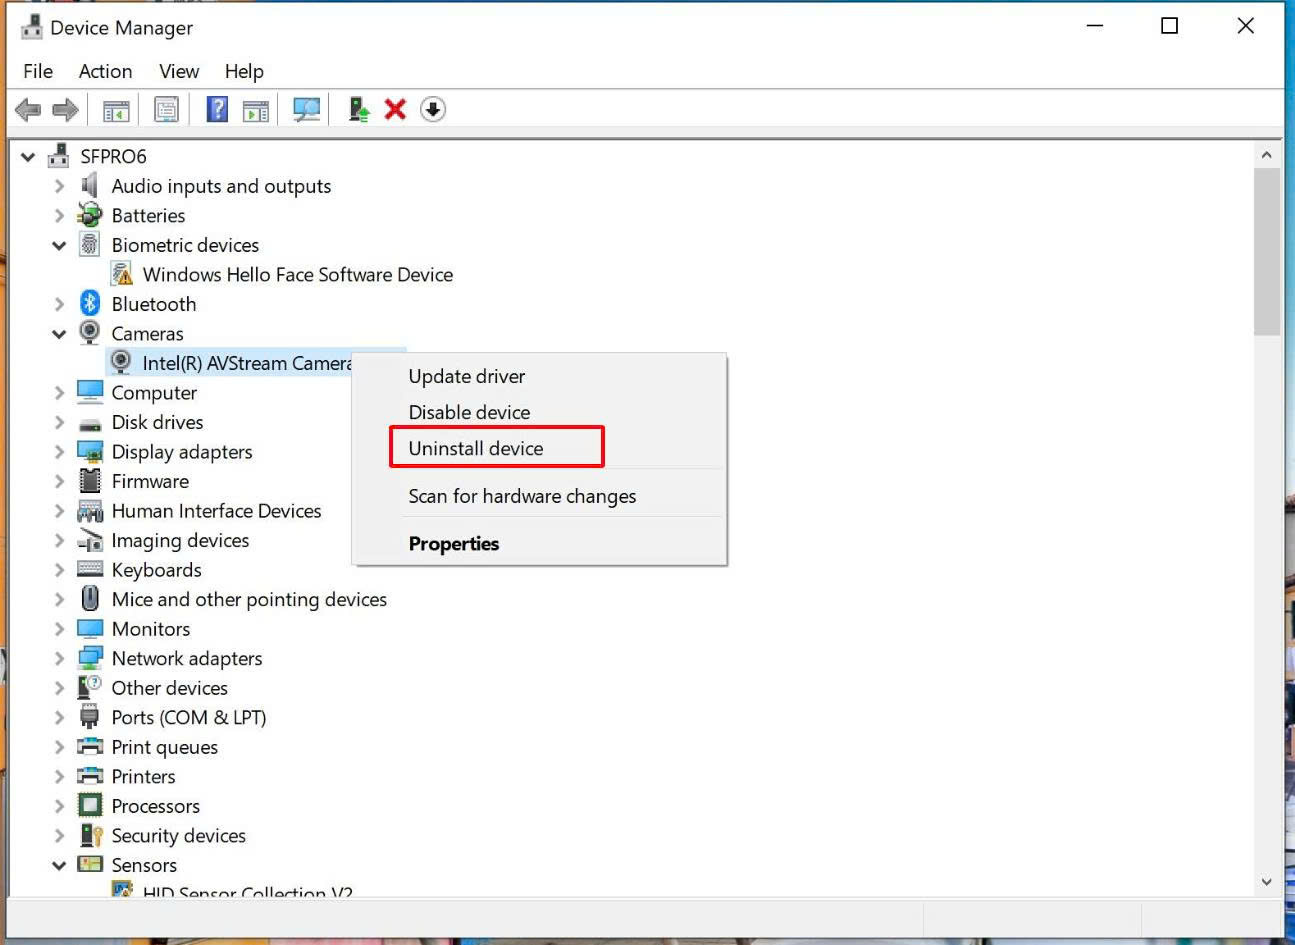Image resolution: width=1295 pixels, height=945 pixels.
Task: Select Windows Hello Face Software Device
Action: (x=297, y=274)
